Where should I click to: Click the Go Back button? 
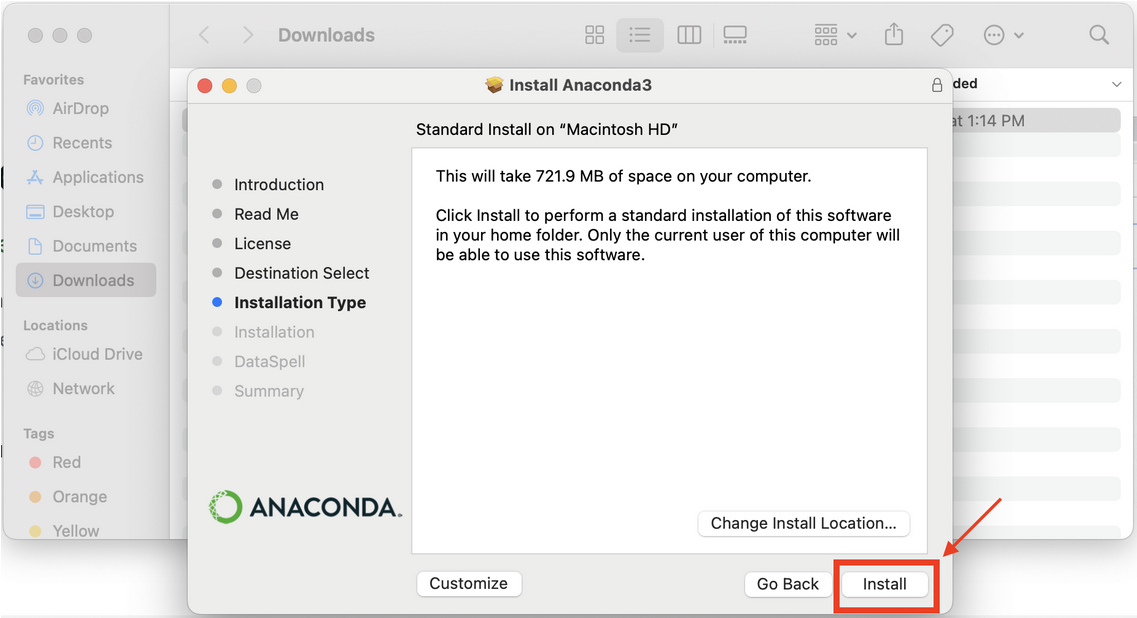(x=787, y=584)
